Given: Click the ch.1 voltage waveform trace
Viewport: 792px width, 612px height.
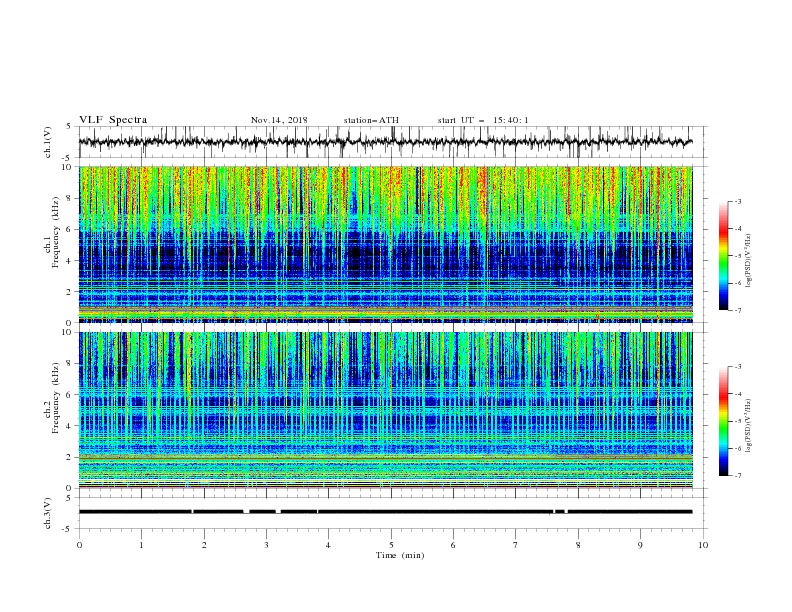Looking at the screenshot, I should (x=385, y=142).
